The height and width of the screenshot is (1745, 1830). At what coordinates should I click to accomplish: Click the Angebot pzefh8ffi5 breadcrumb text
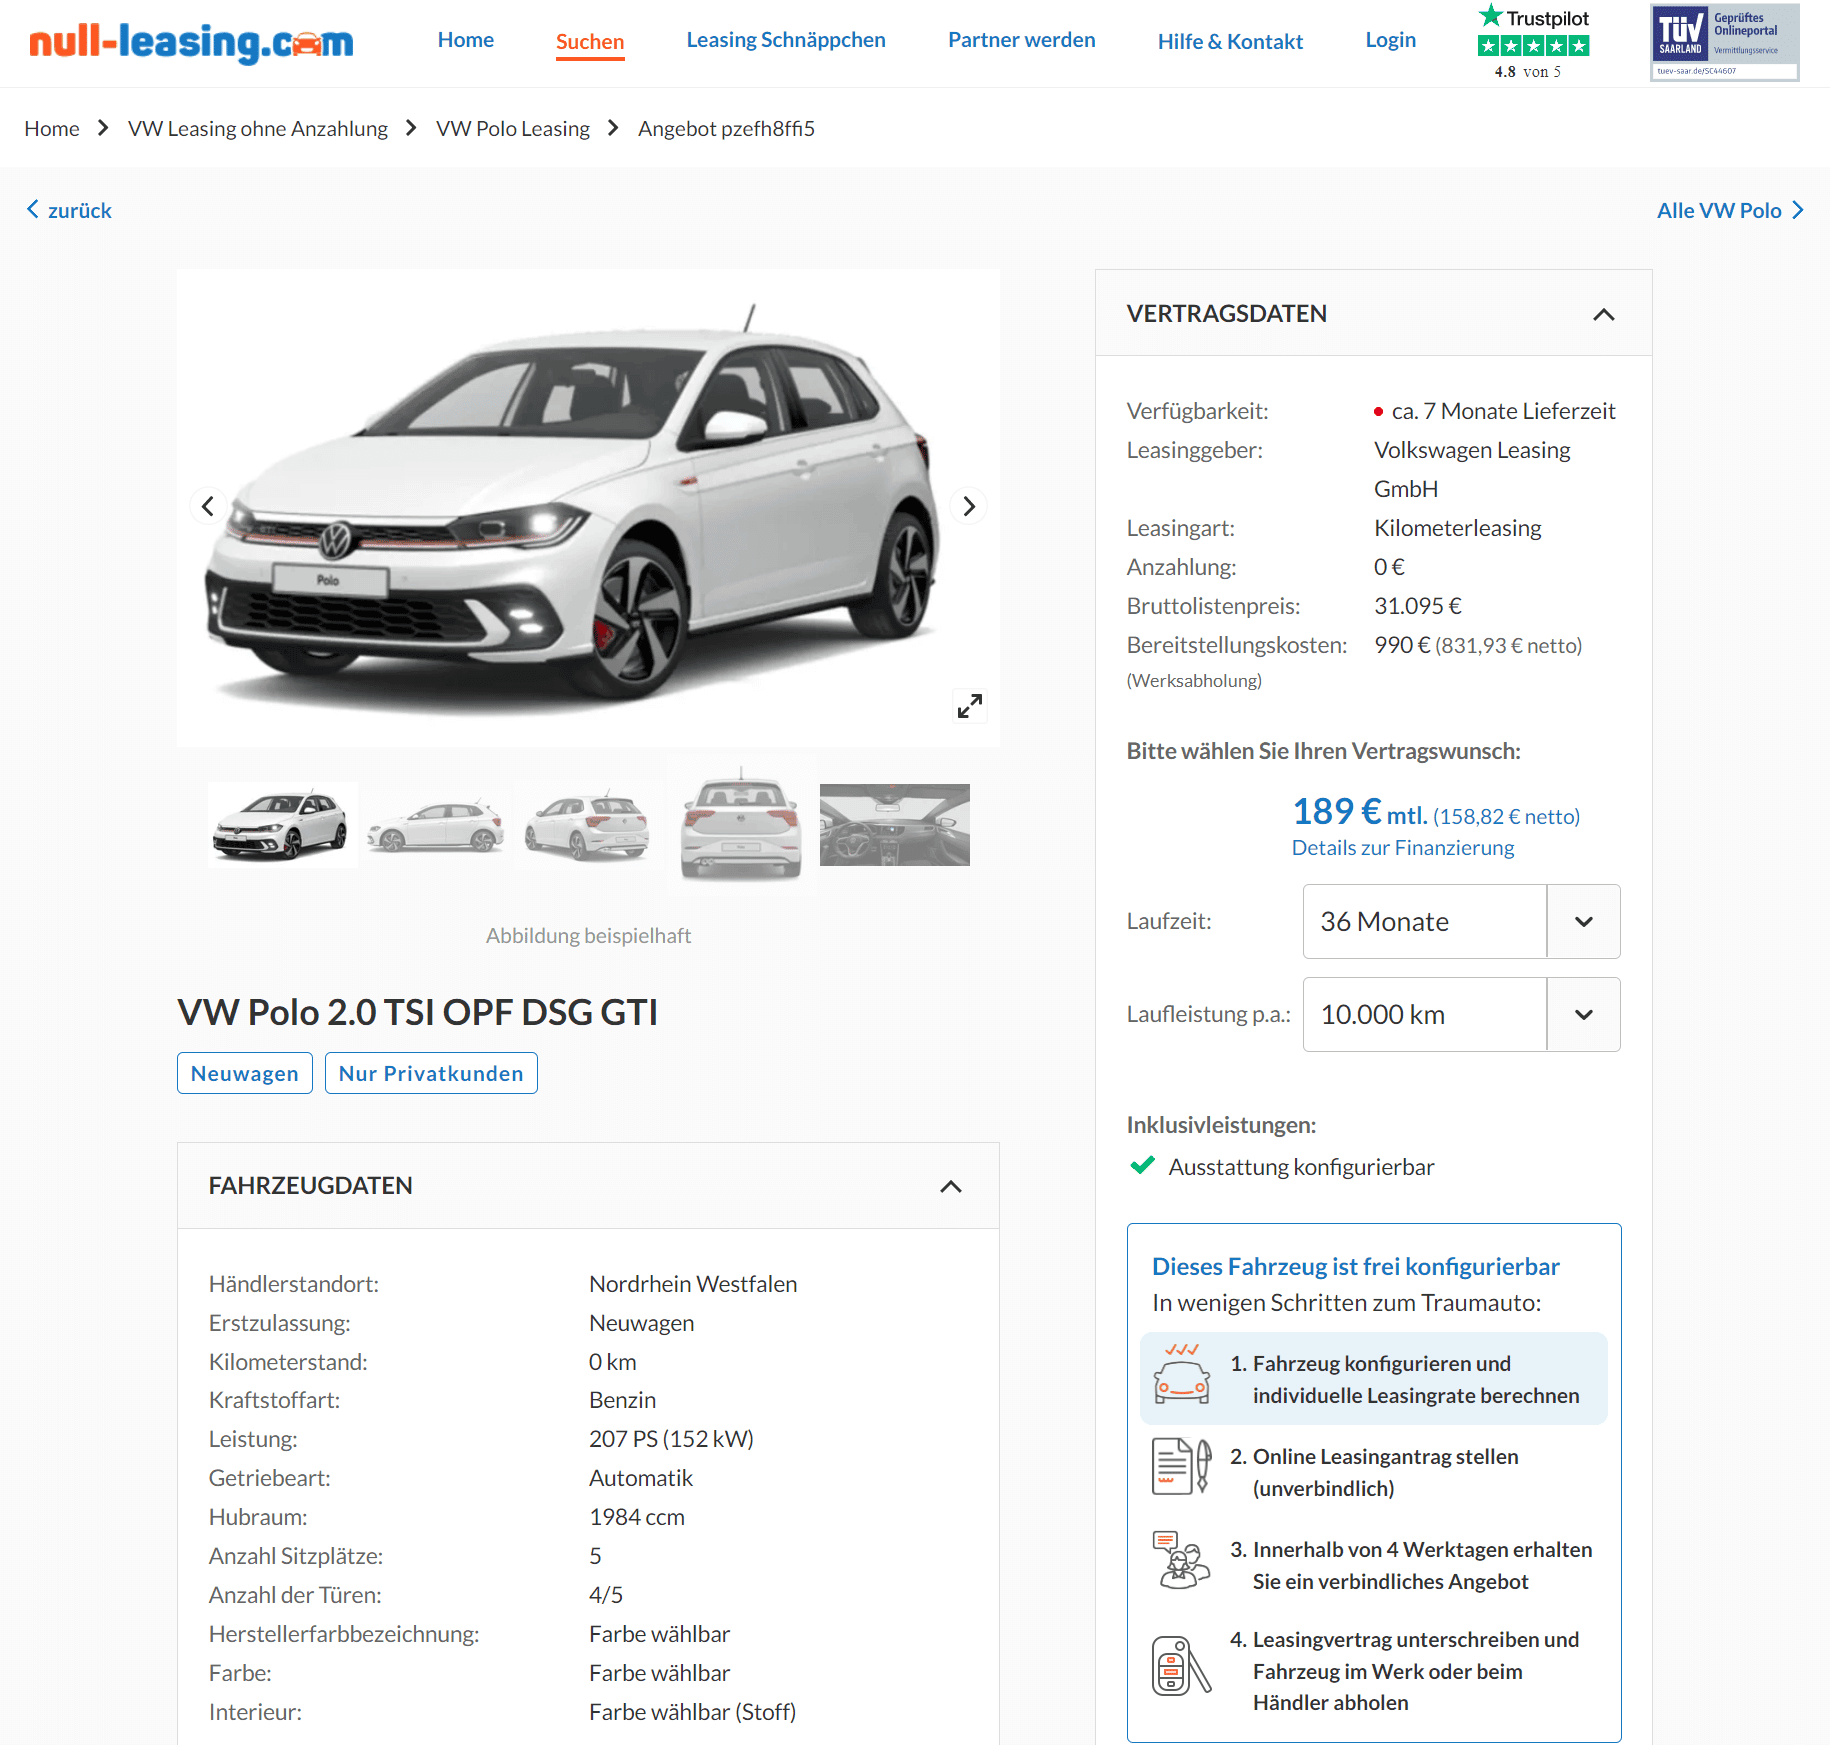(726, 129)
